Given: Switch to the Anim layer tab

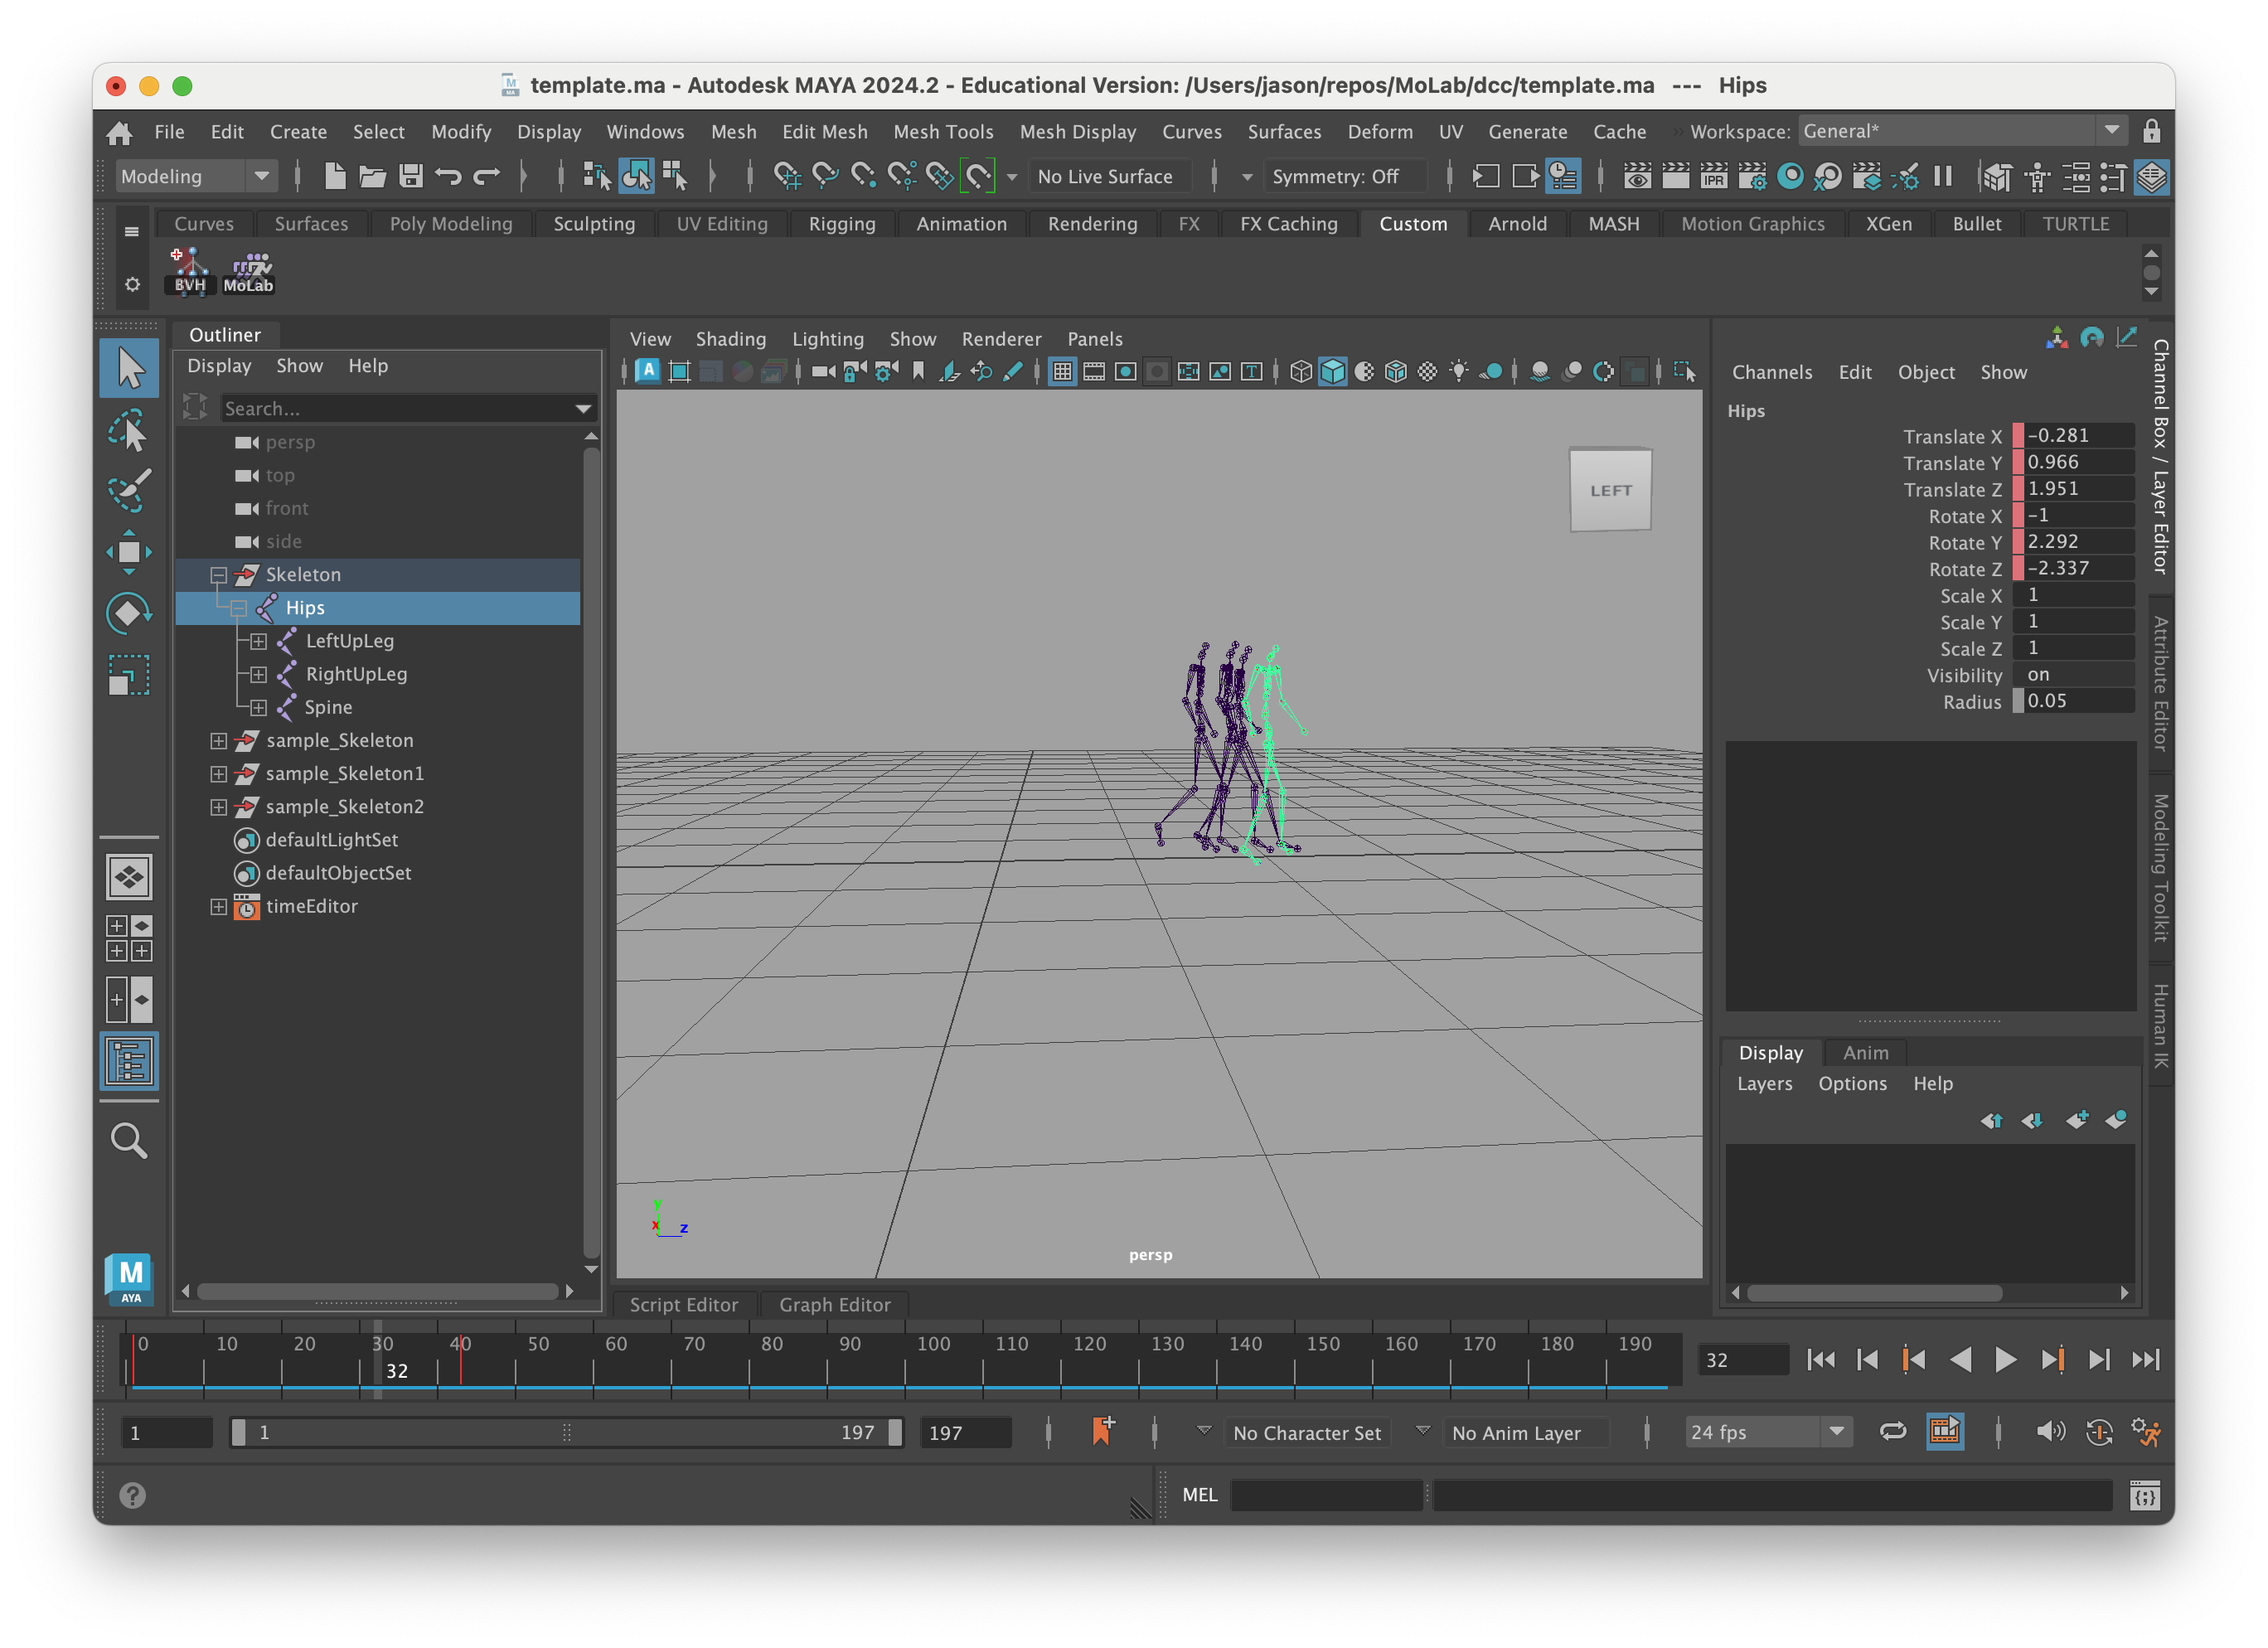Looking at the screenshot, I should click(1865, 1053).
